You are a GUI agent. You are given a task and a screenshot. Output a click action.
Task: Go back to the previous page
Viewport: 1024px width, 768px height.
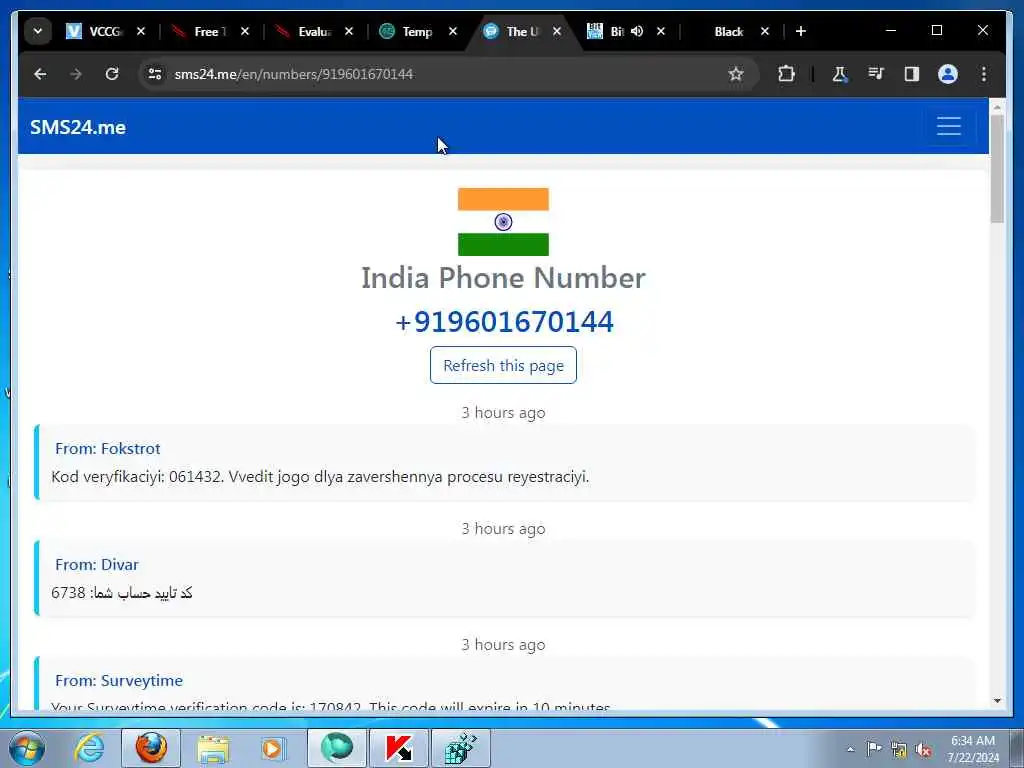coord(40,74)
